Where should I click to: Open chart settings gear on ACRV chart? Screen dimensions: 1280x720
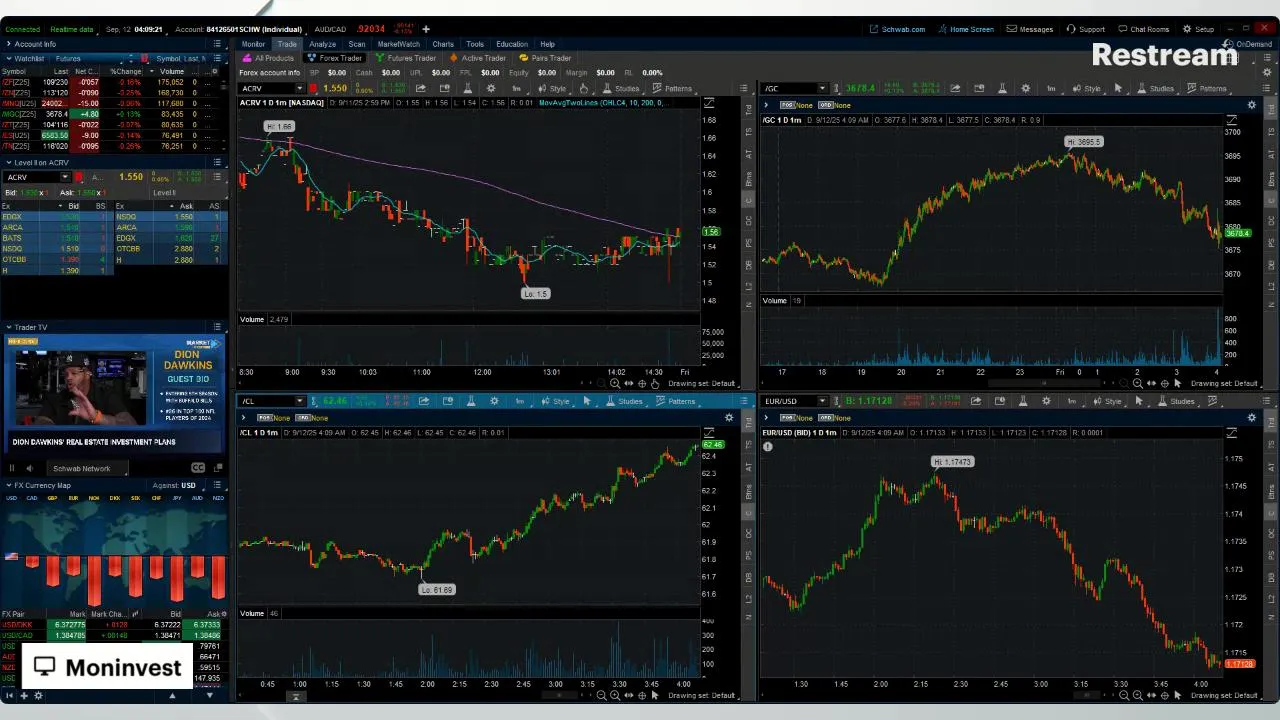(490, 88)
